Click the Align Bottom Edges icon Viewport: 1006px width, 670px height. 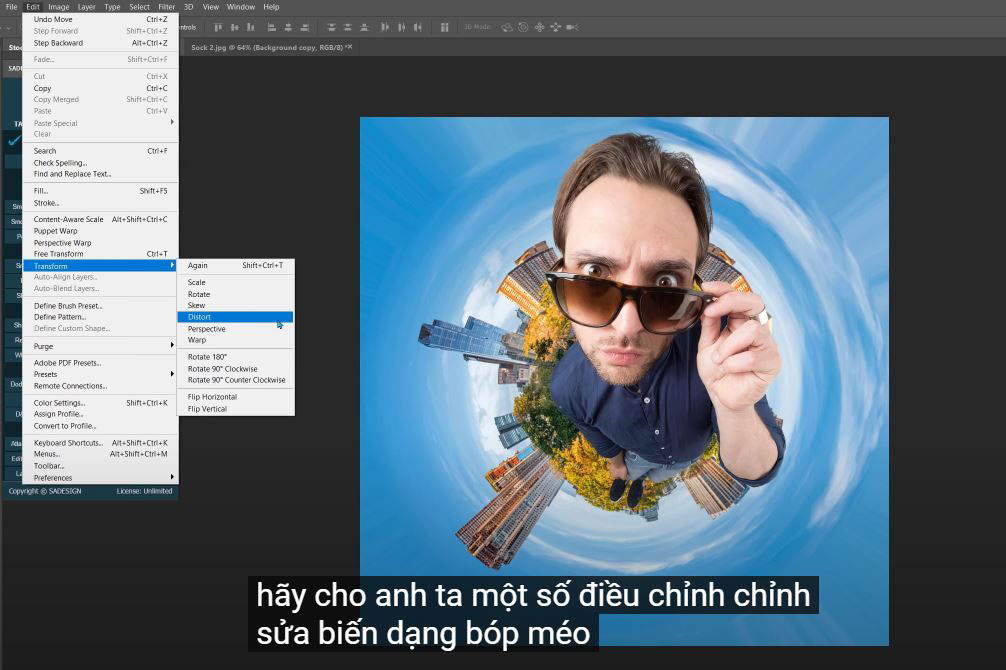(249, 27)
